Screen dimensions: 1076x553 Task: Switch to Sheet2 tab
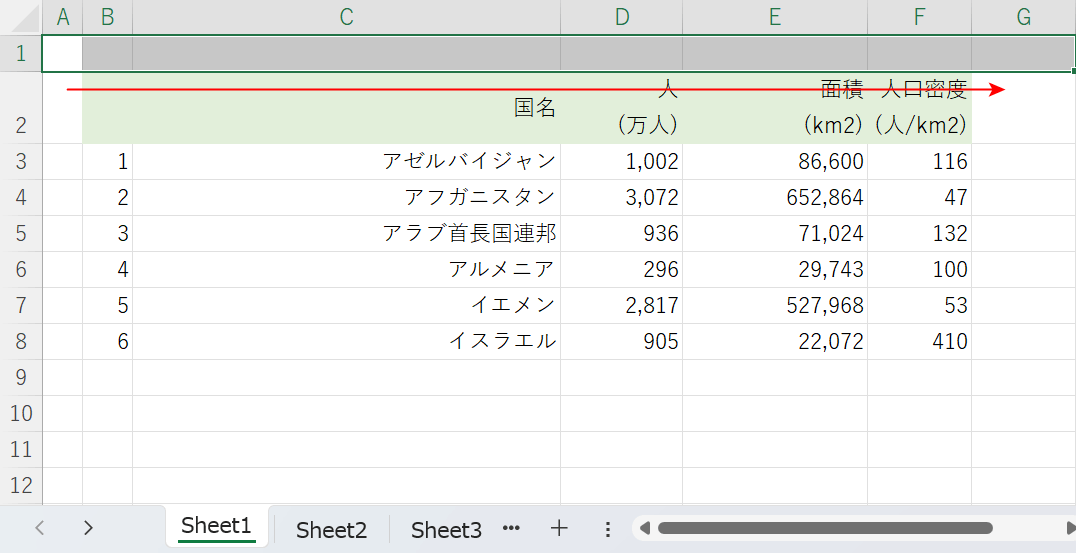pyautogui.click(x=331, y=530)
